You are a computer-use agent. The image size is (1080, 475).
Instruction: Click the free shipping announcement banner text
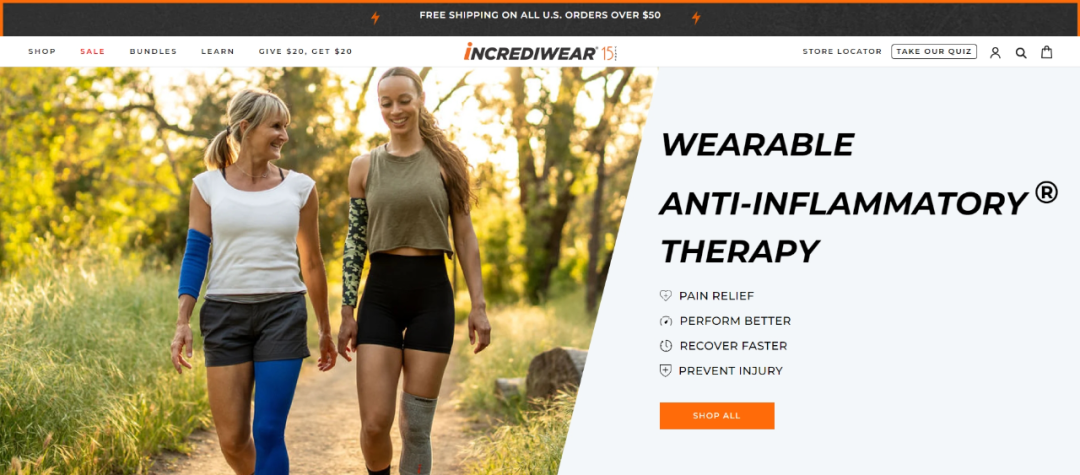pyautogui.click(x=540, y=15)
